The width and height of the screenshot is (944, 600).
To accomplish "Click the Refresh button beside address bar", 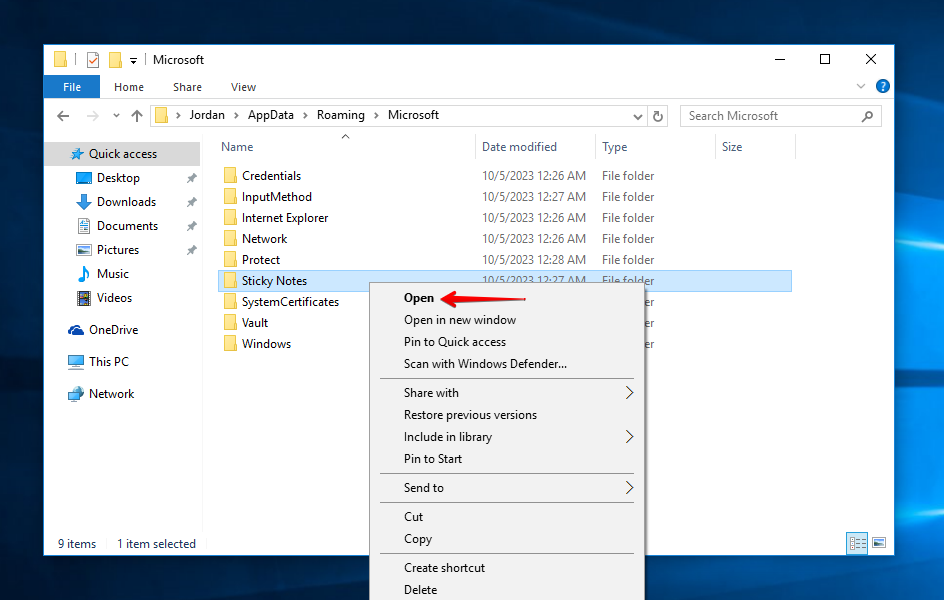I will [x=658, y=116].
